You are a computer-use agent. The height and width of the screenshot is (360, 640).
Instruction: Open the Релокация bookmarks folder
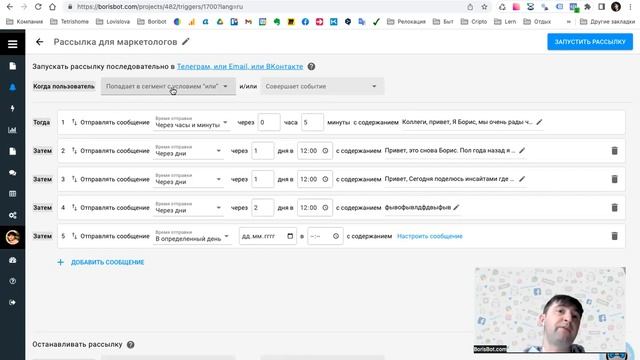tap(406, 21)
